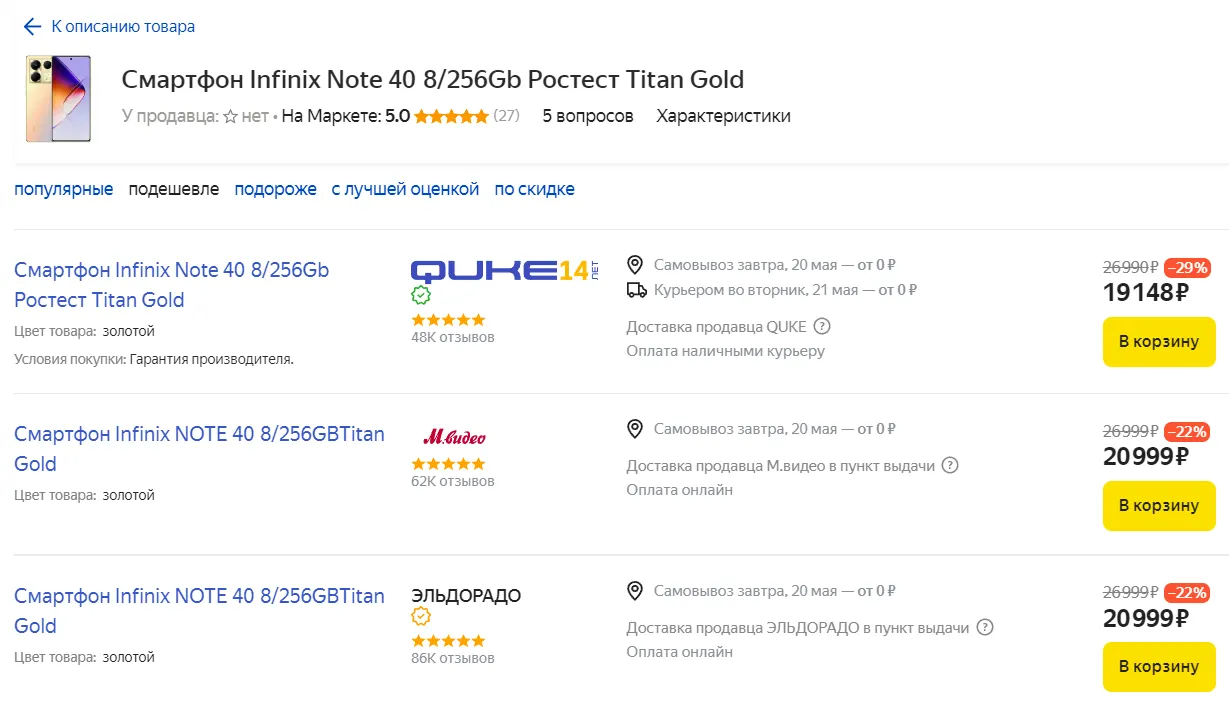This screenshot has width=1229, height=709.
Task: Click the courier truck icon in QUKE offer
Action: coord(636,290)
